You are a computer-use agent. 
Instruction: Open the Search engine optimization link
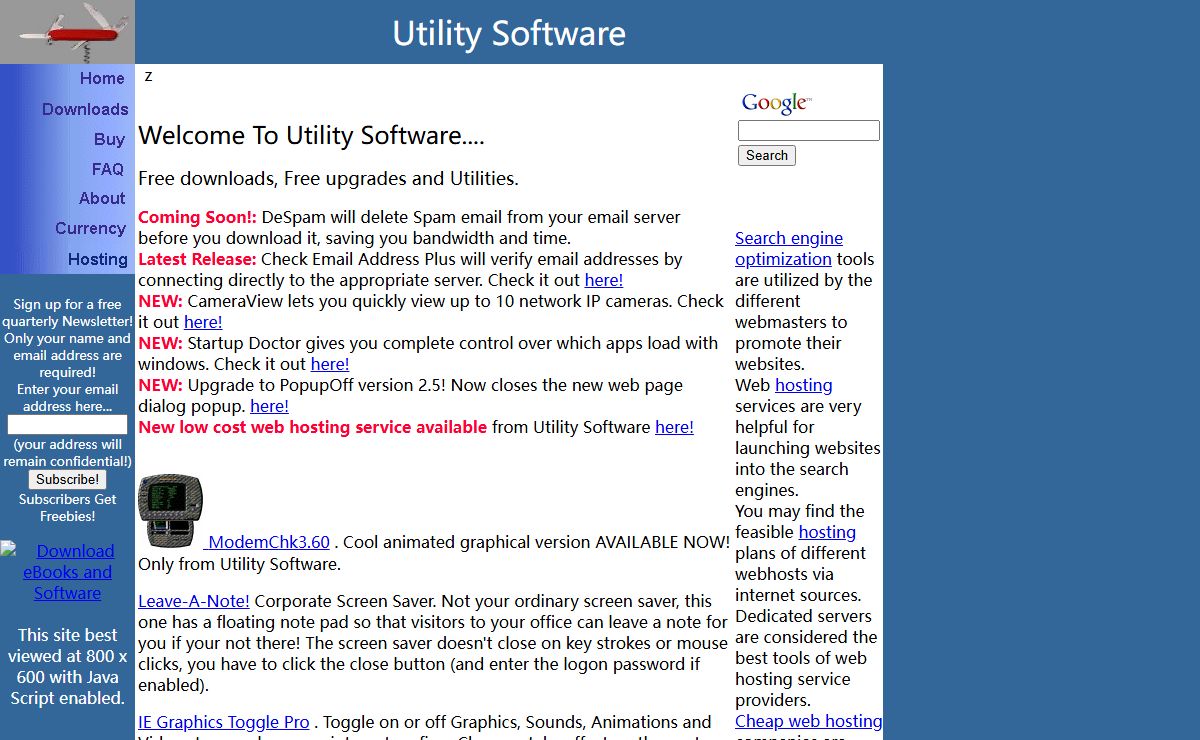tap(789, 248)
